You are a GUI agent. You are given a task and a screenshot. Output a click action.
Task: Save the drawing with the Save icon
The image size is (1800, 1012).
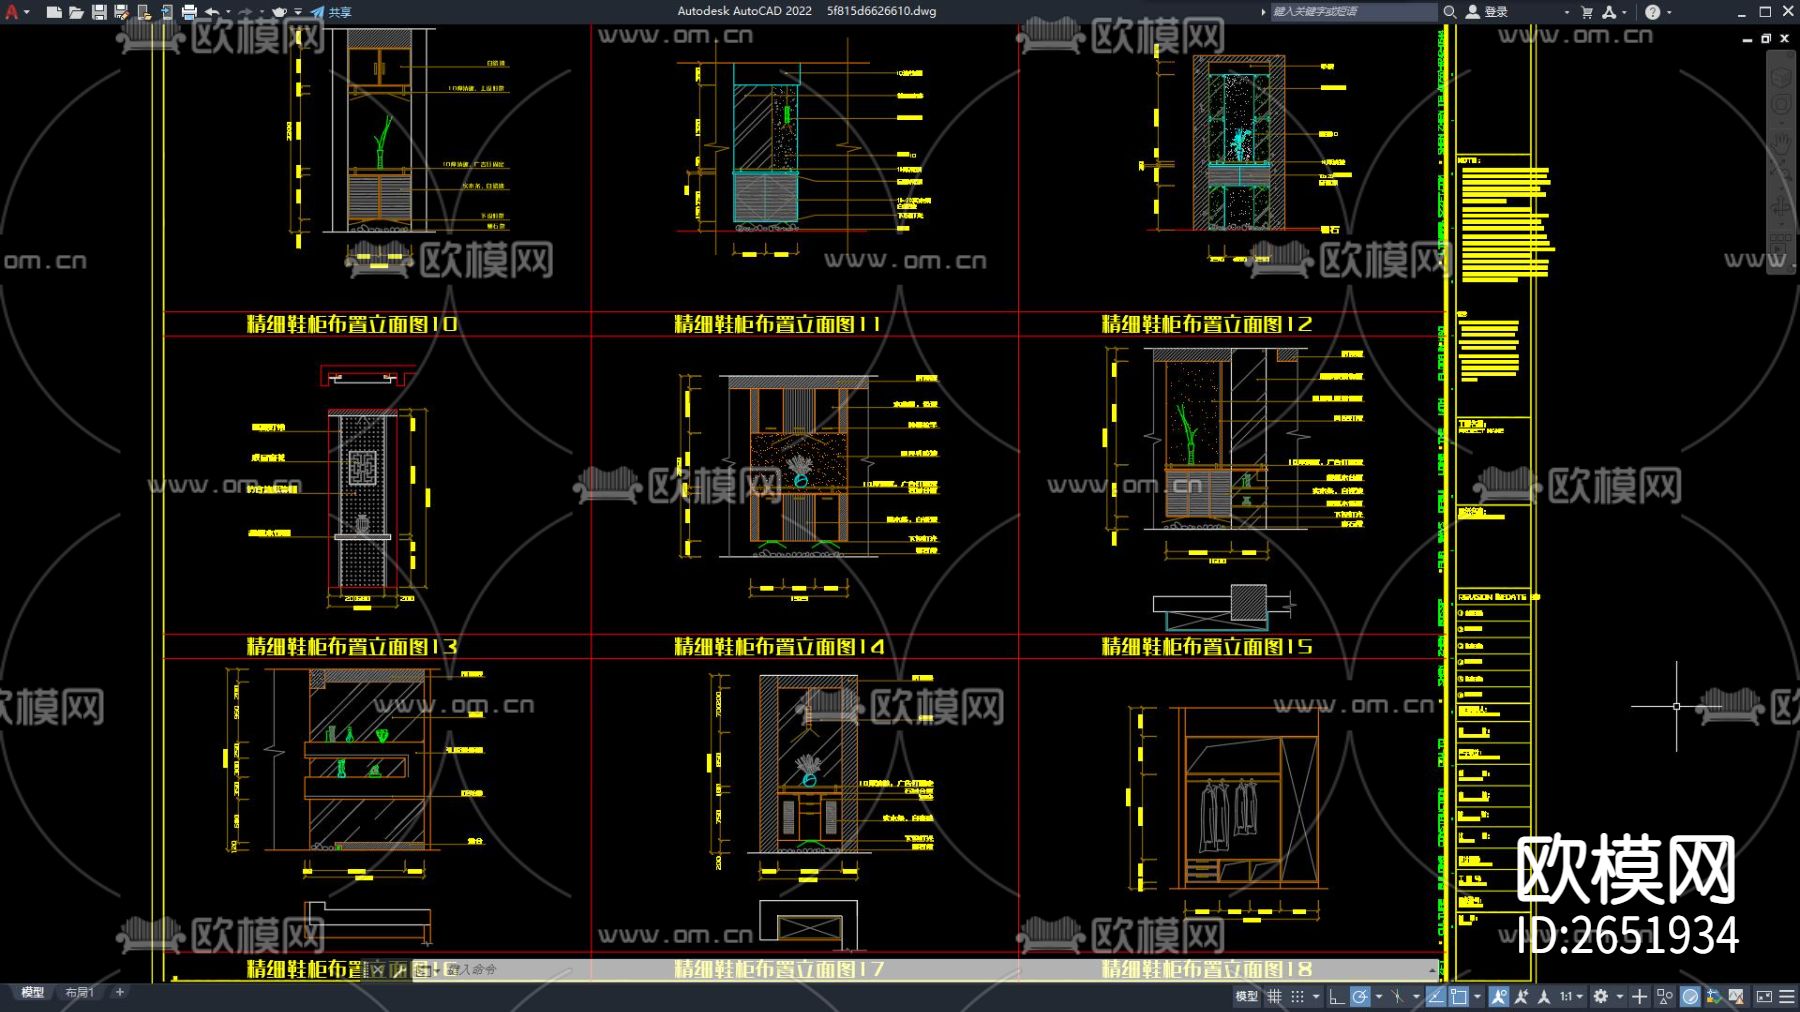99,12
